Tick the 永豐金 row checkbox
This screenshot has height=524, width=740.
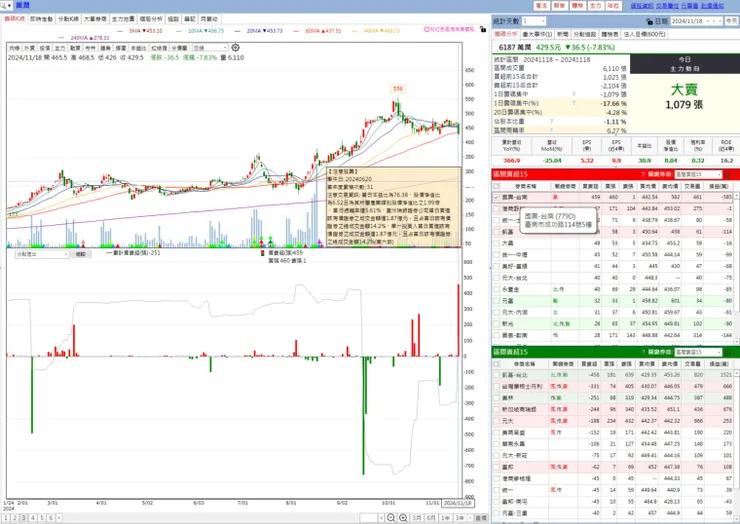coord(496,289)
